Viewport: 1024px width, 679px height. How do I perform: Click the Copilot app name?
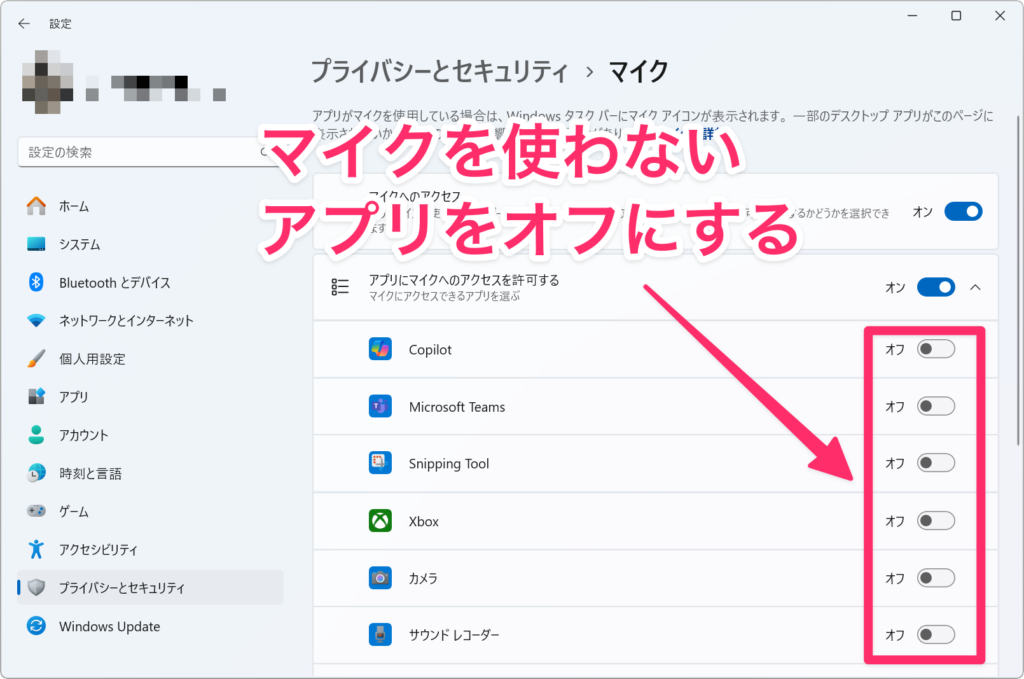pyautogui.click(x=430, y=349)
